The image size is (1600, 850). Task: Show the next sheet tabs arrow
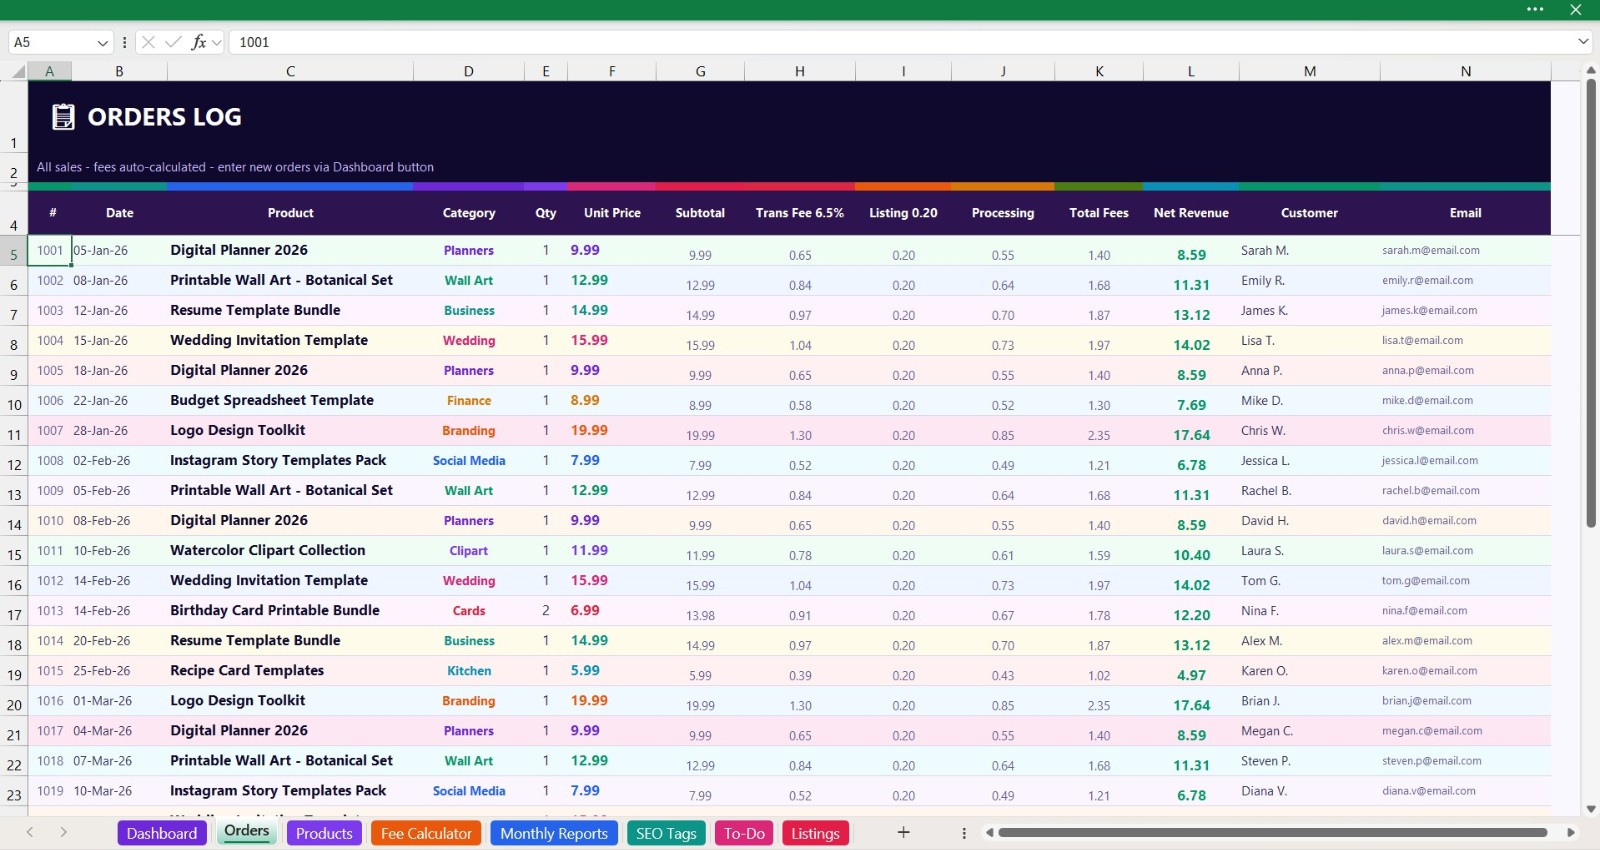63,832
